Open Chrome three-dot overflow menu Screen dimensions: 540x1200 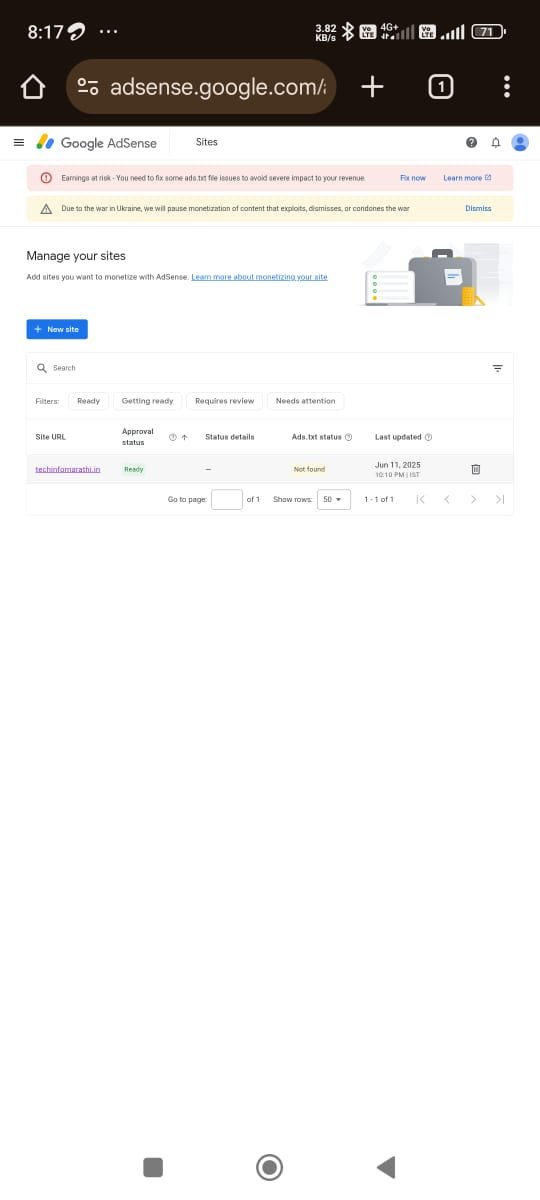[x=507, y=88]
